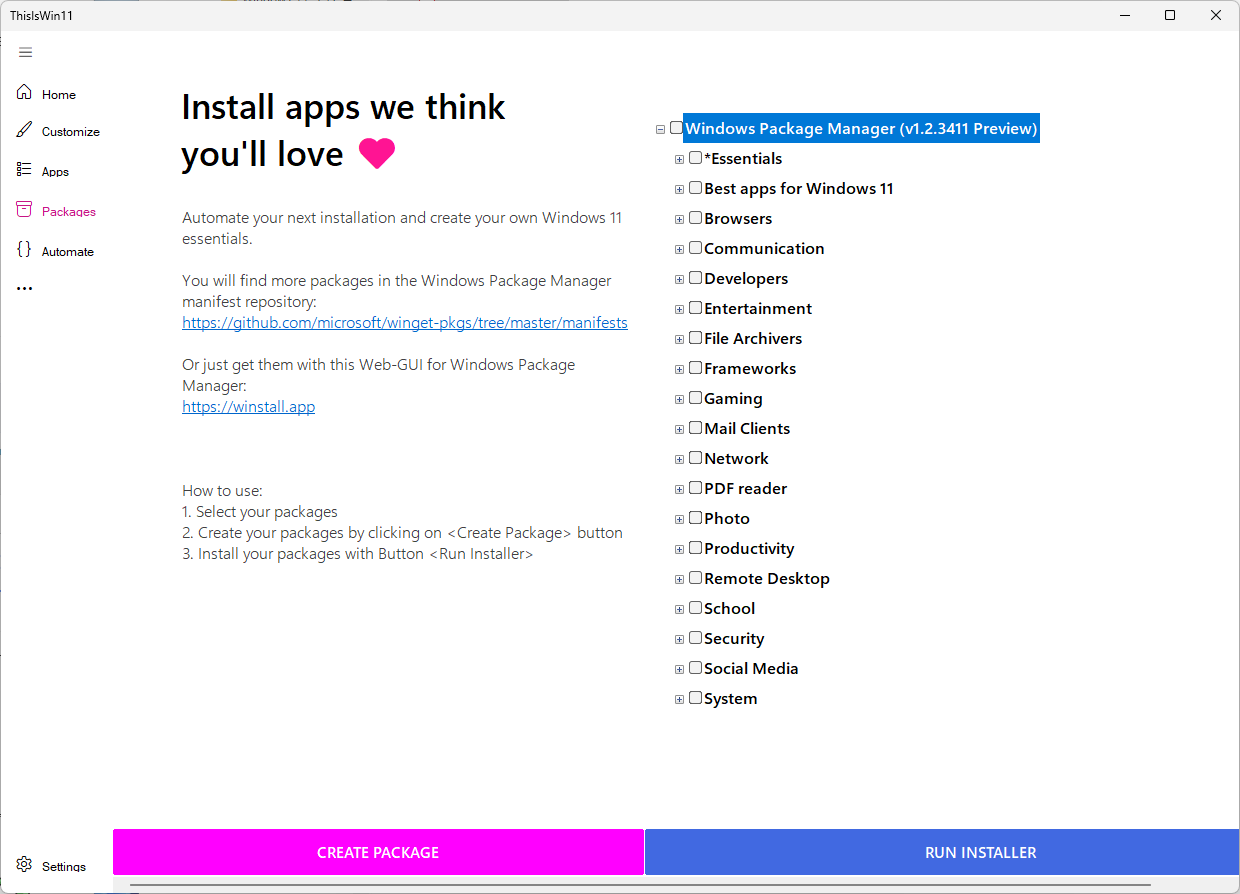Viewport: 1240px width, 894px height.
Task: Check the Security checkbox
Action: pyautogui.click(x=696, y=638)
